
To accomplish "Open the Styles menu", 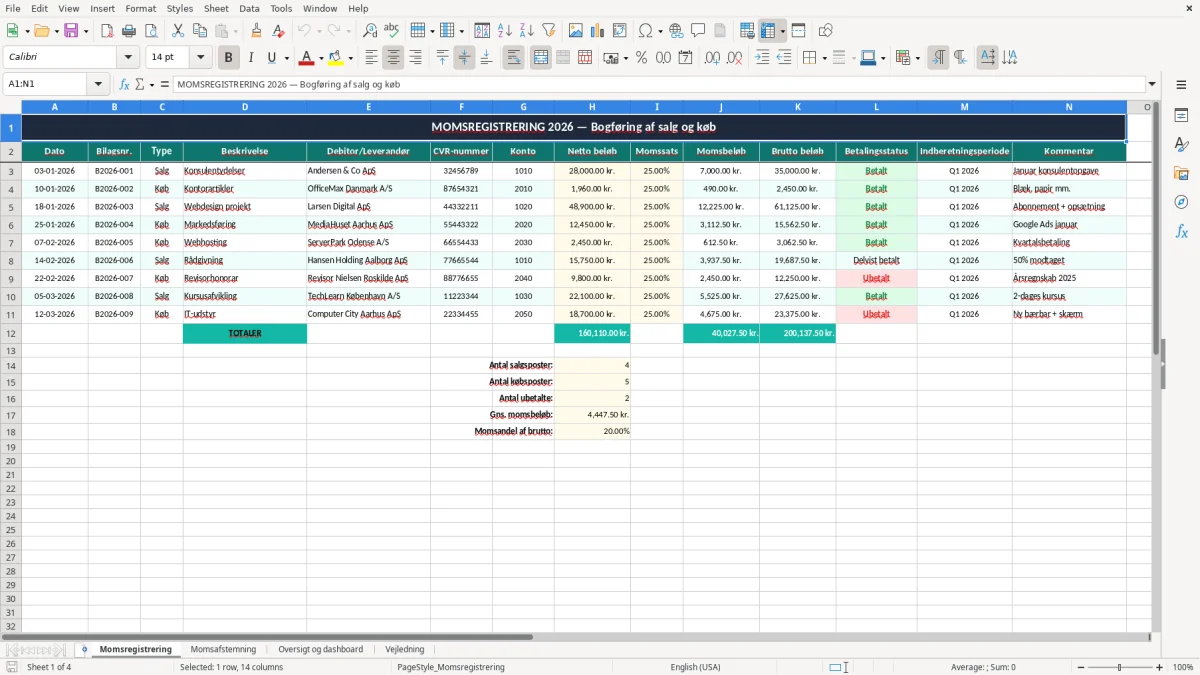I will [180, 8].
